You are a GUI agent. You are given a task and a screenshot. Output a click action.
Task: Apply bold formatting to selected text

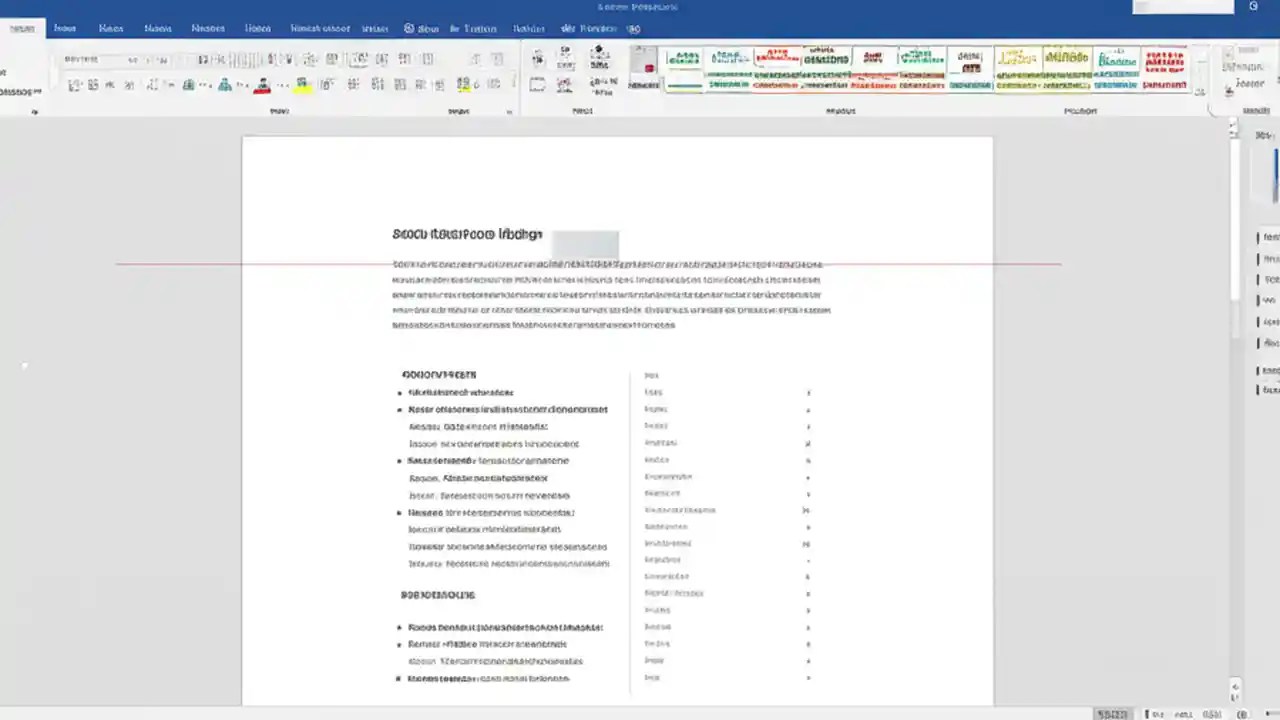point(73,84)
